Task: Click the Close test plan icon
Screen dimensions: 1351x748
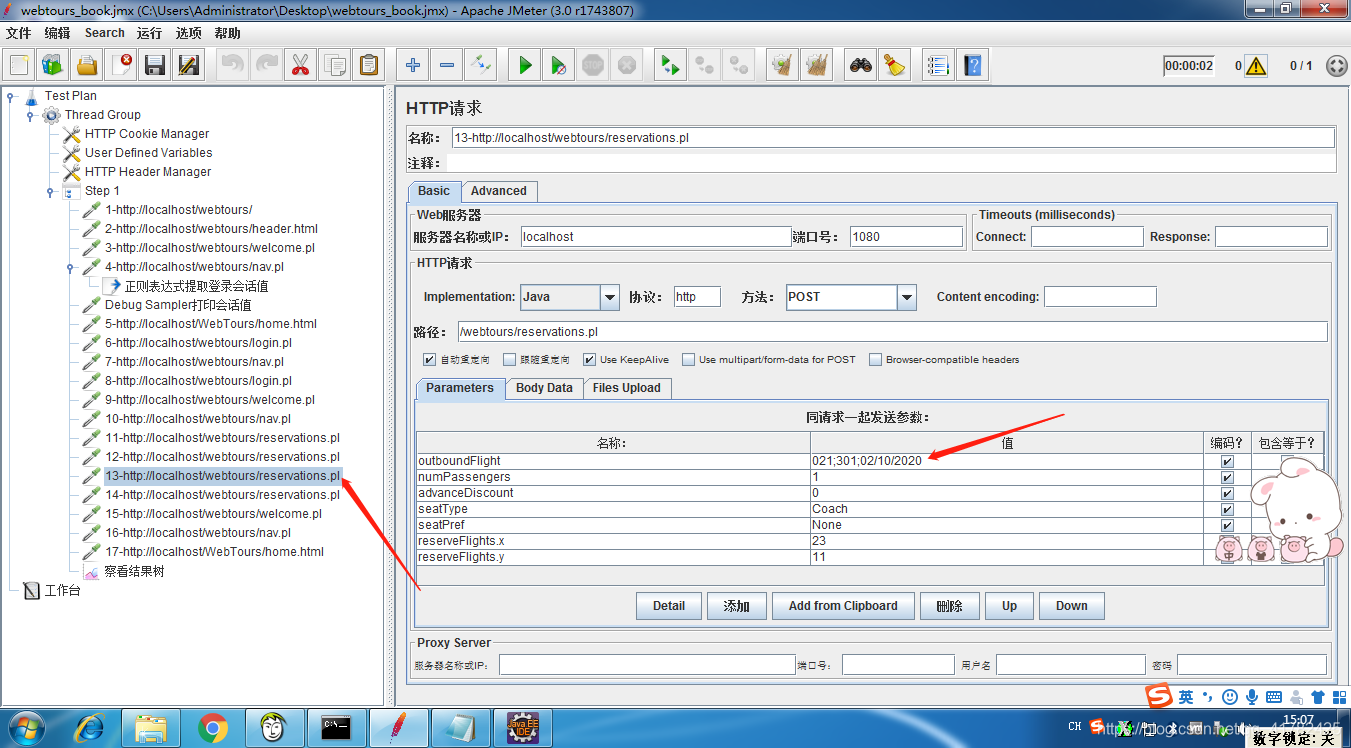Action: [121, 66]
